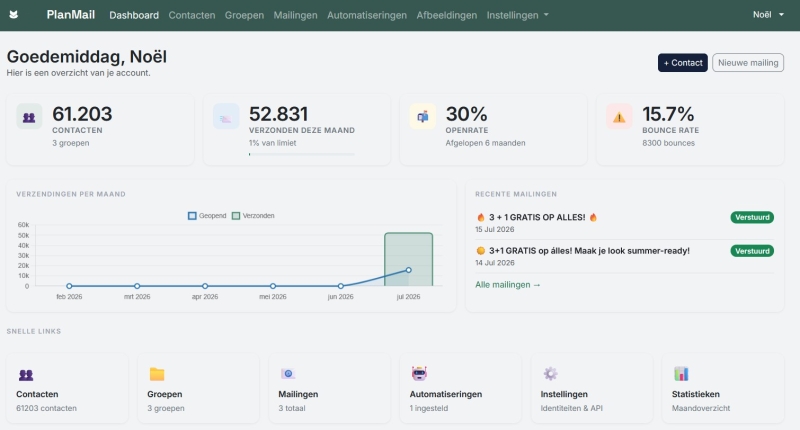Click the jul 2026 Verzonden bar
Image resolution: width=800 pixels, height=430 pixels.
tap(408, 259)
